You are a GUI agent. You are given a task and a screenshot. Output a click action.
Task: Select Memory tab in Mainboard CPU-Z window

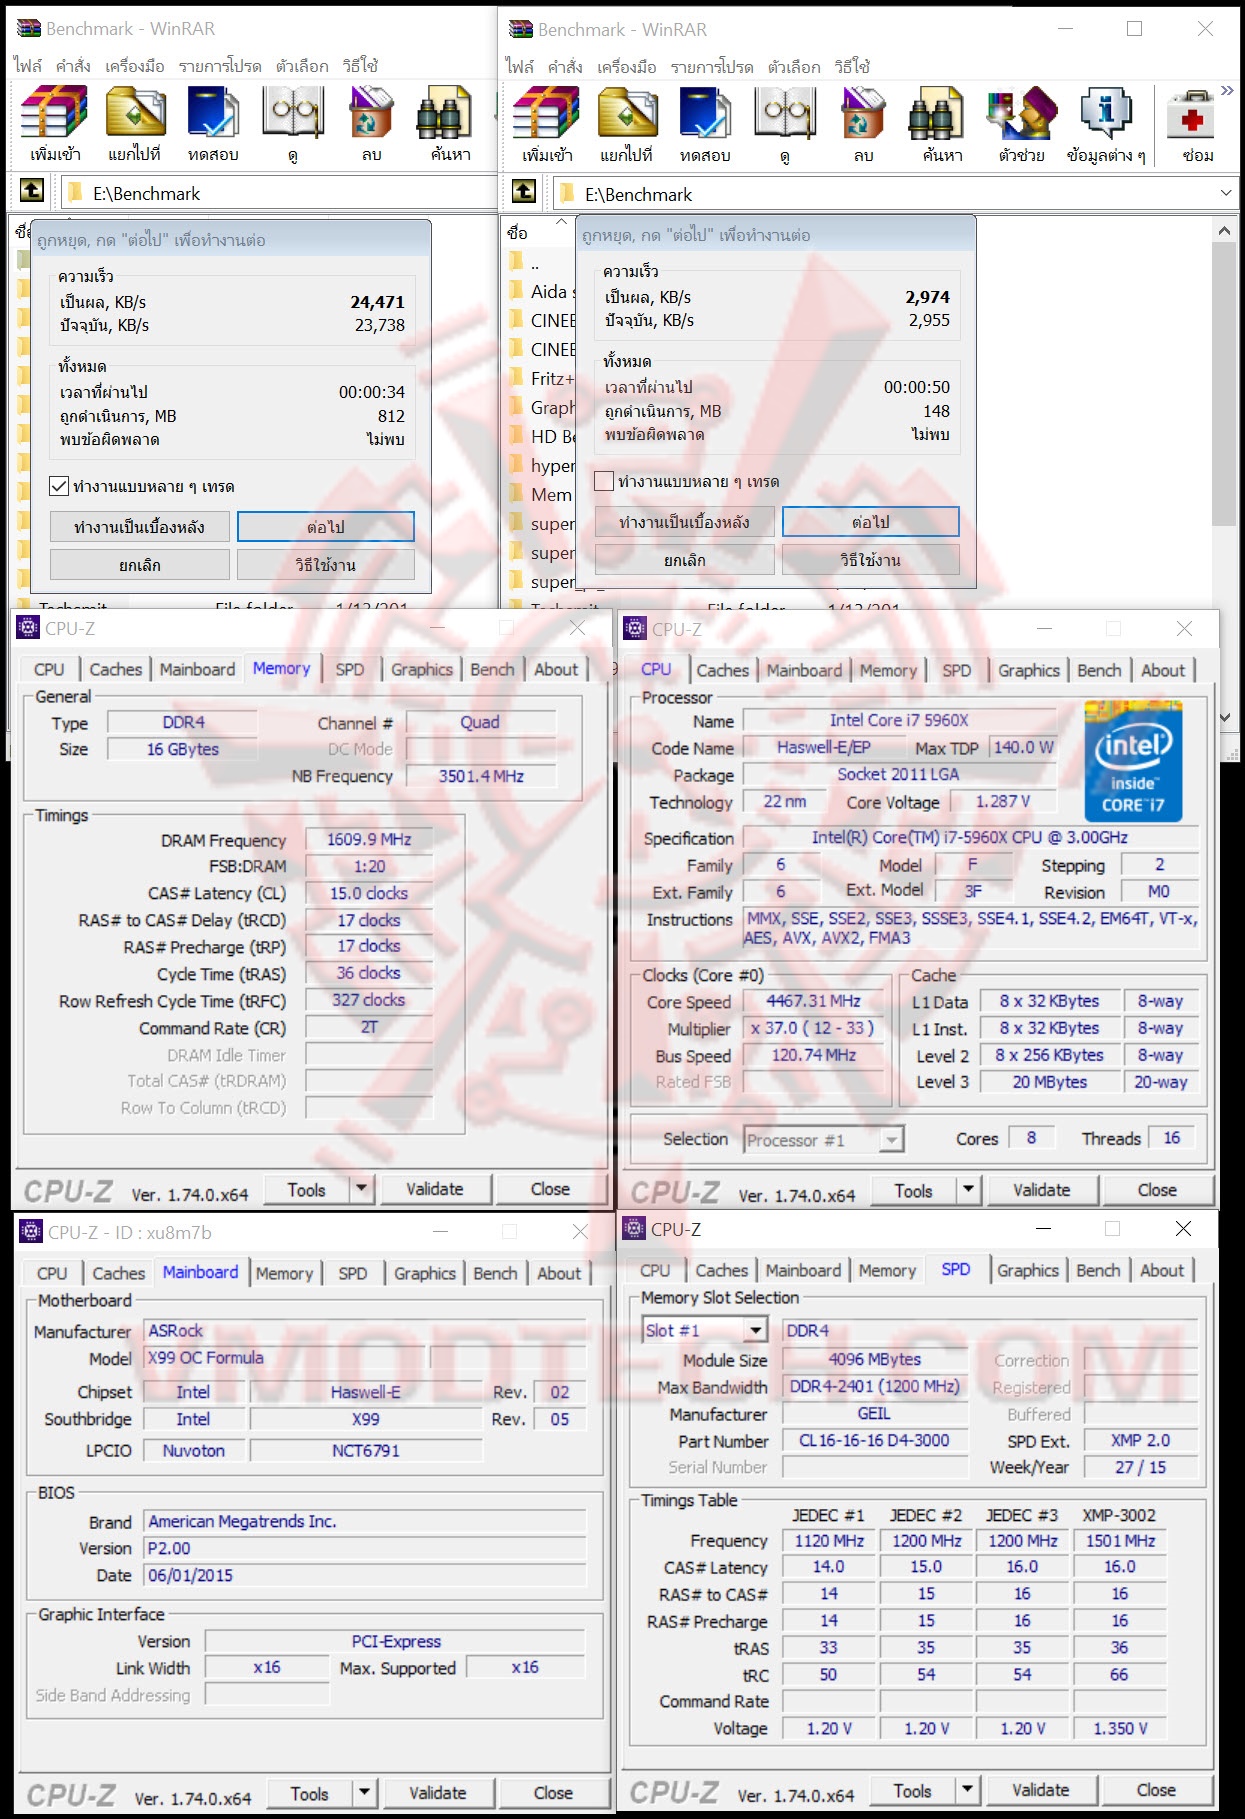pos(284,1273)
